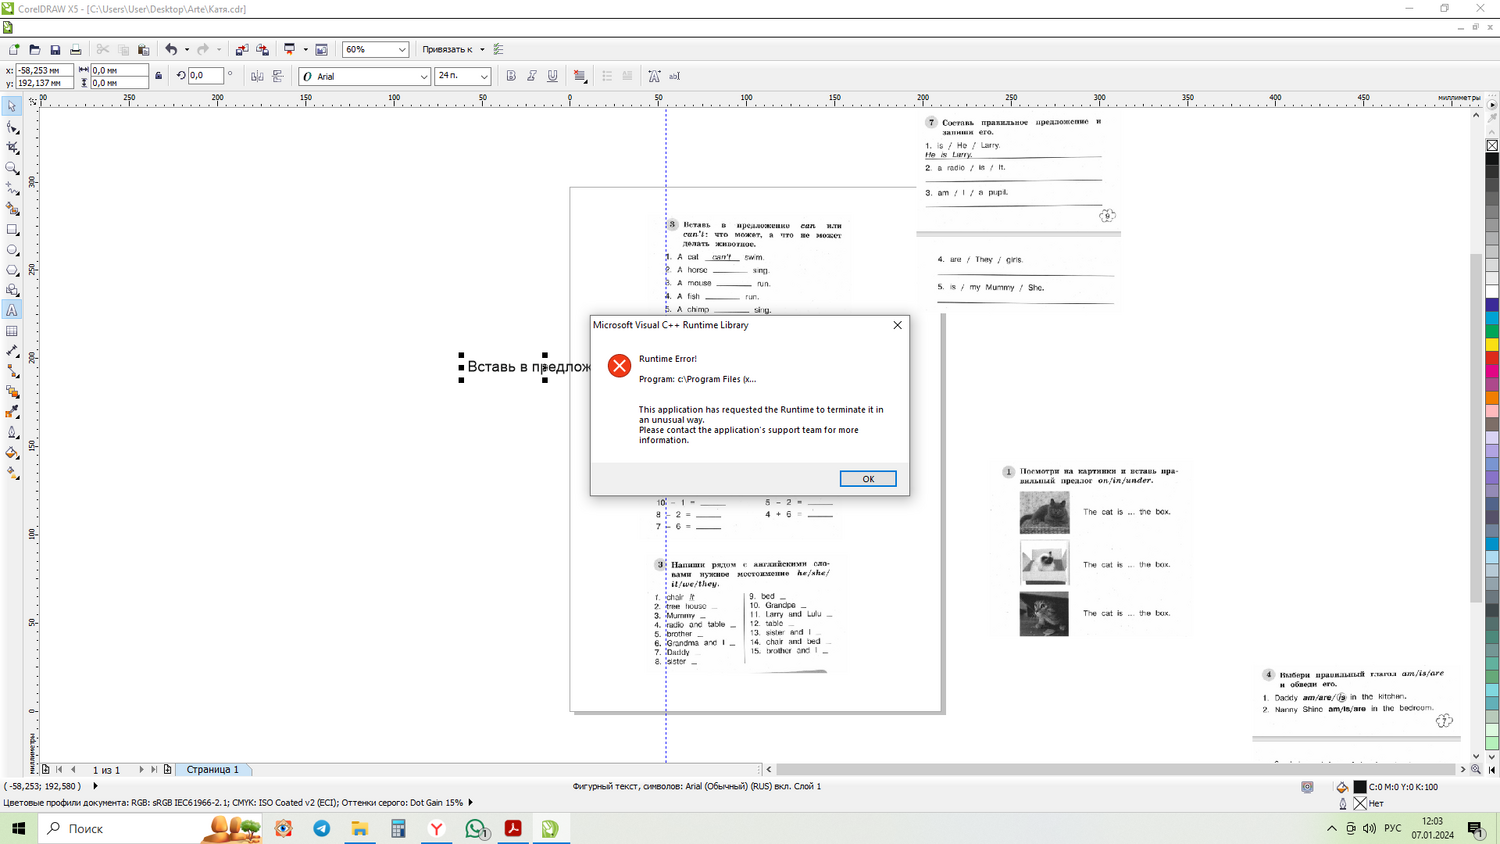The image size is (1500, 844).
Task: Close the Runtime Library dialog with X
Action: pos(897,325)
